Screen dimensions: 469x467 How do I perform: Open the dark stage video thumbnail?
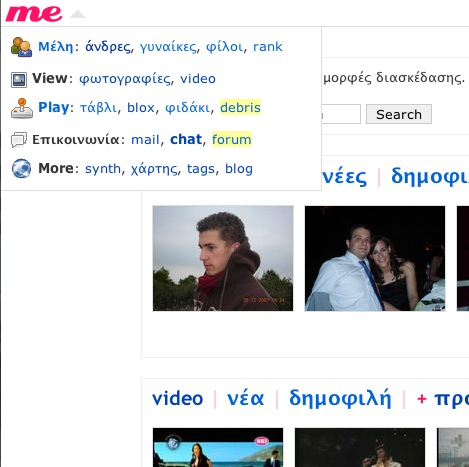(x=360, y=447)
